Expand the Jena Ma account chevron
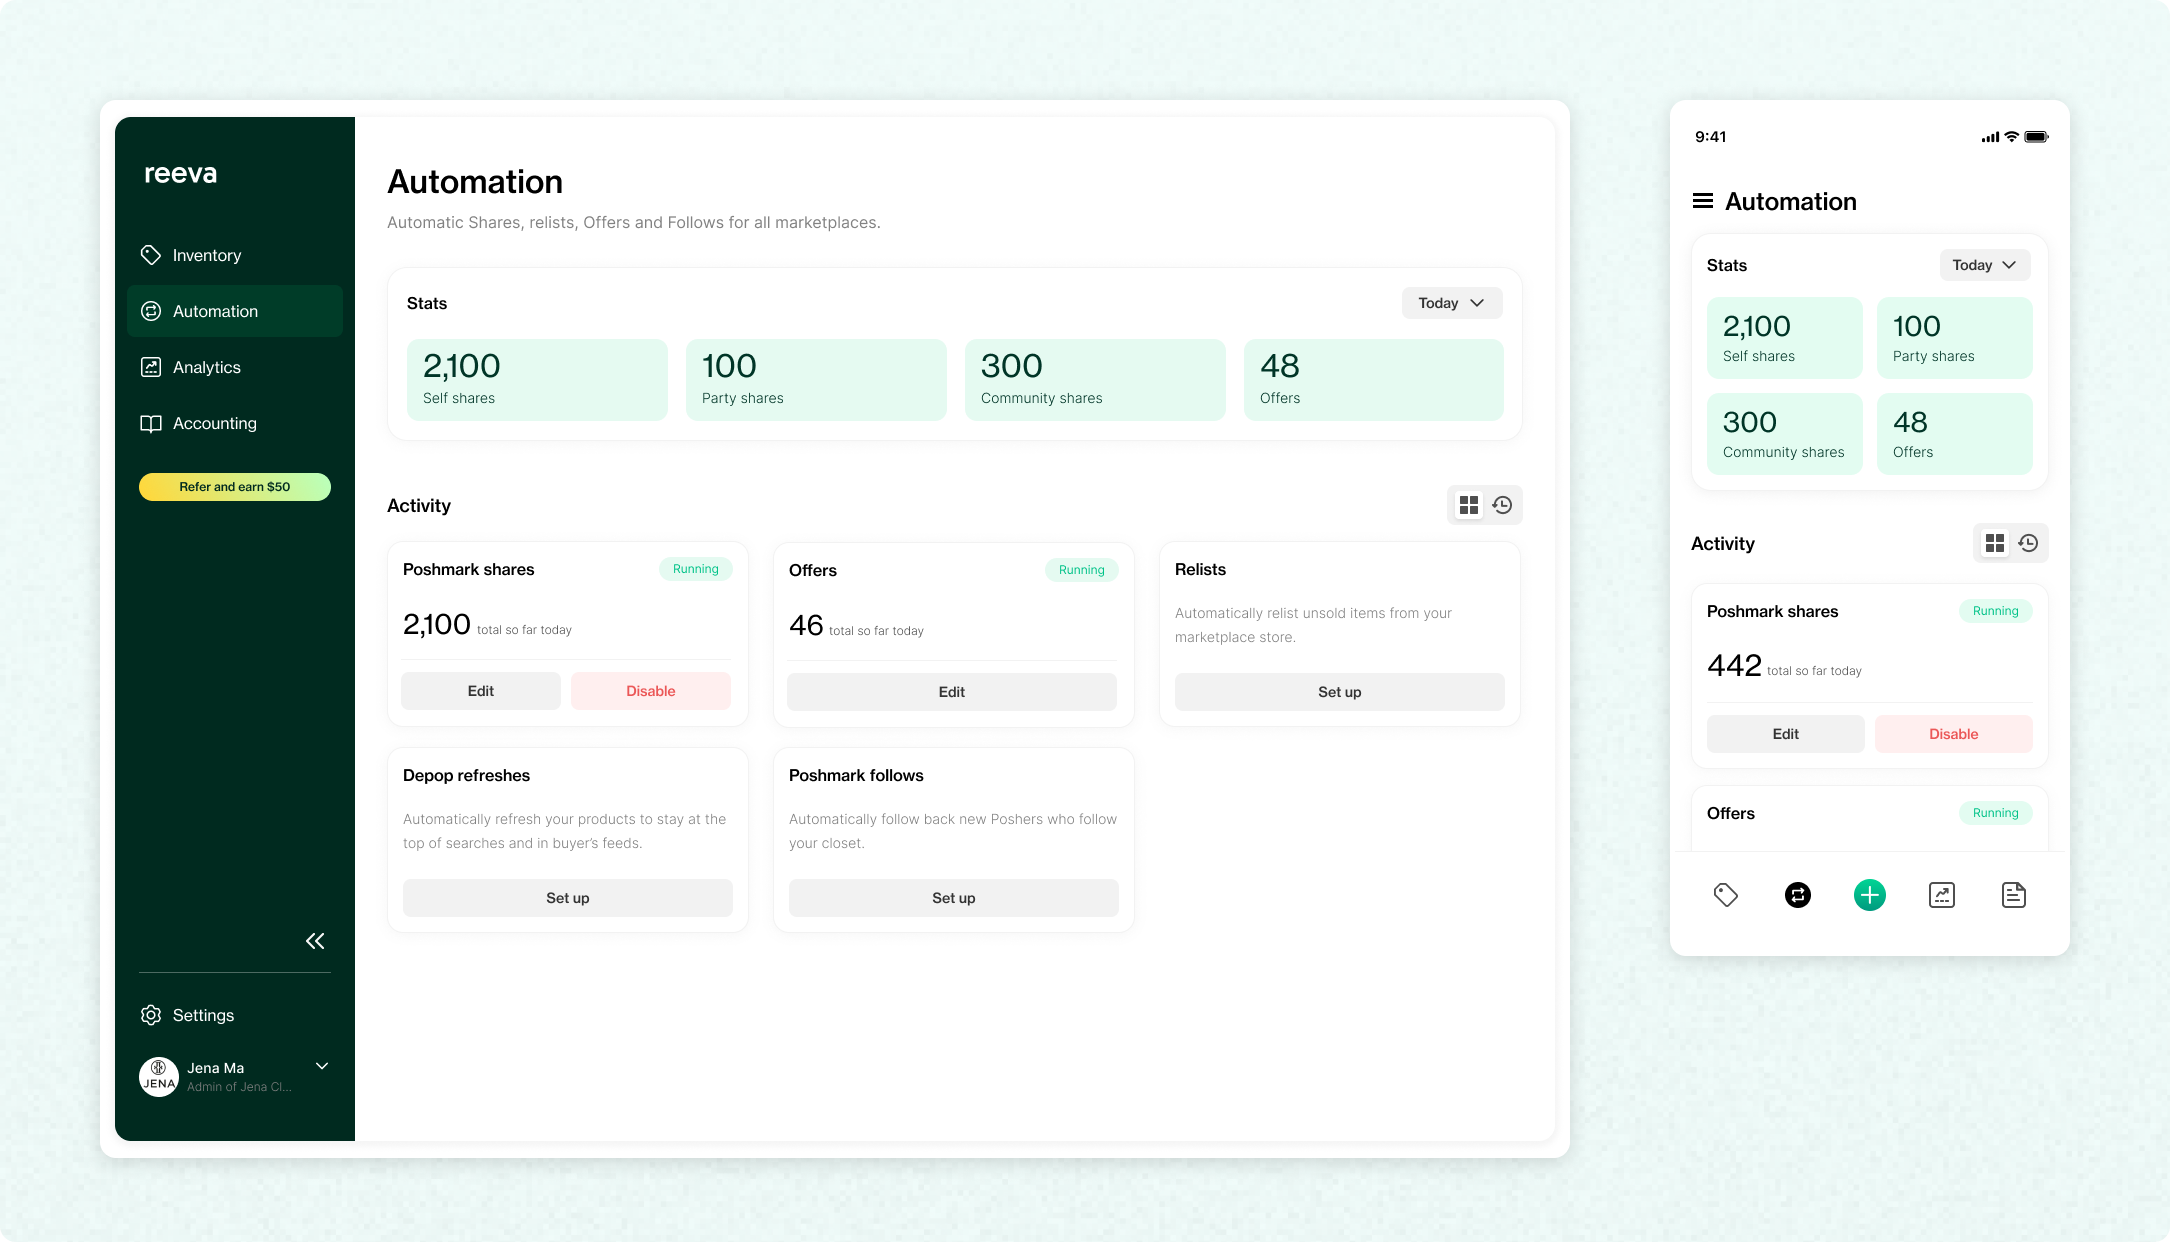 (x=322, y=1066)
